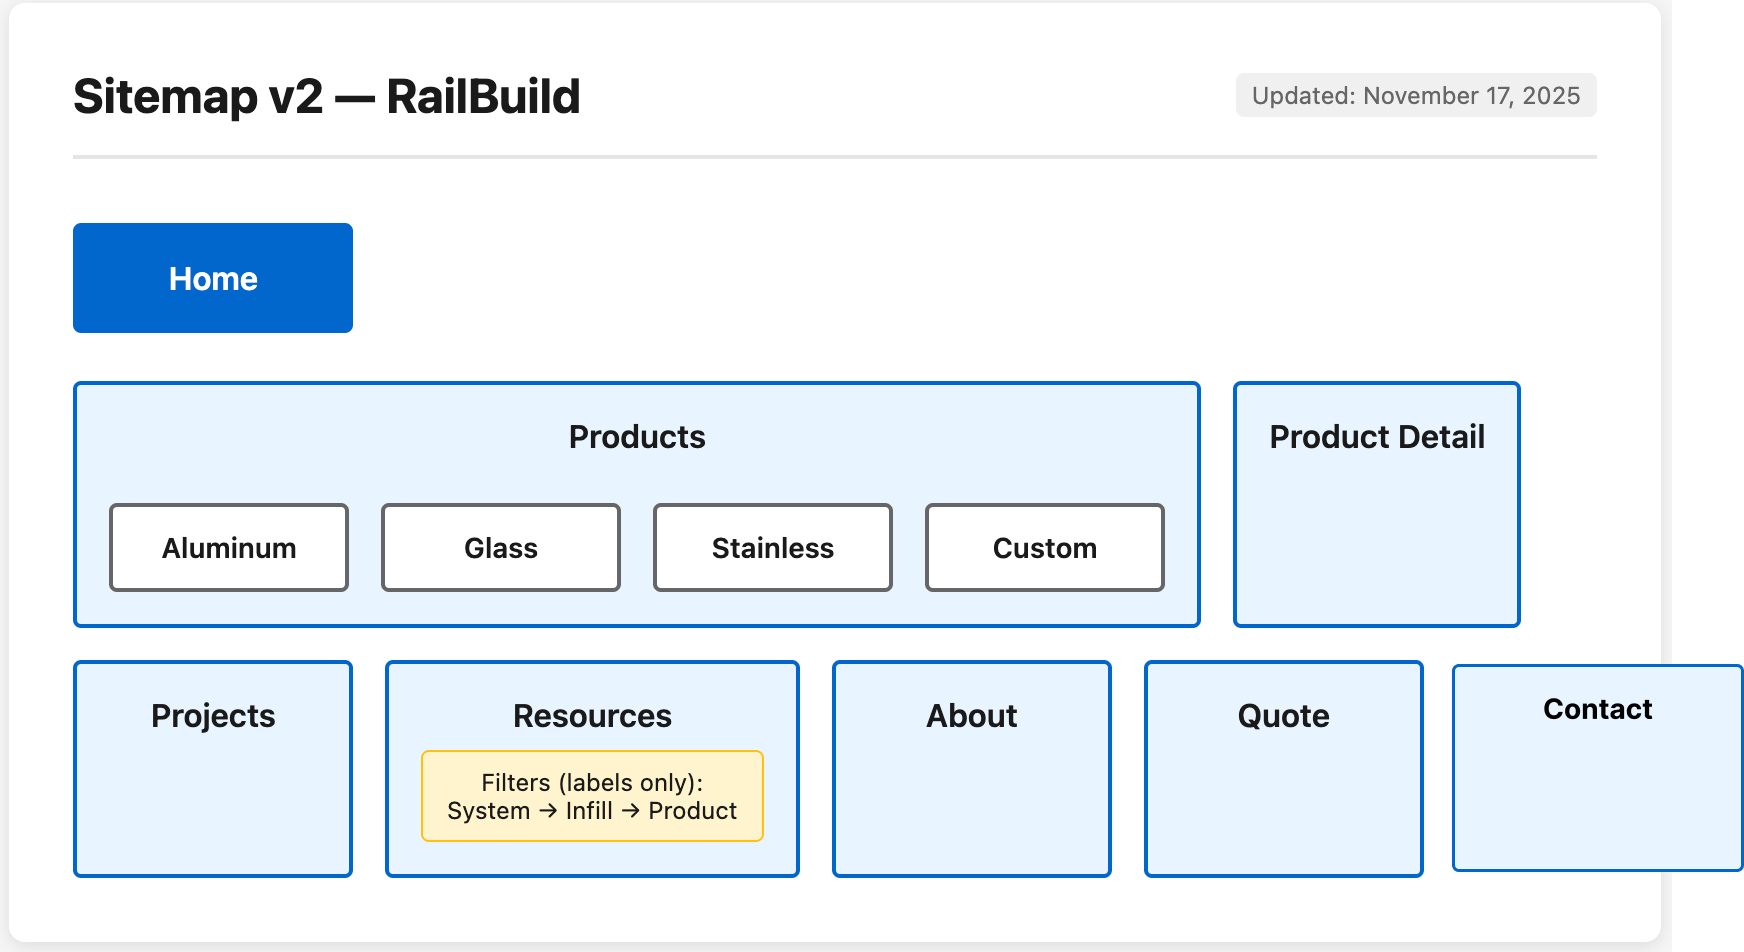Open the Quote page box
This screenshot has width=1744, height=952.
click(1283, 768)
